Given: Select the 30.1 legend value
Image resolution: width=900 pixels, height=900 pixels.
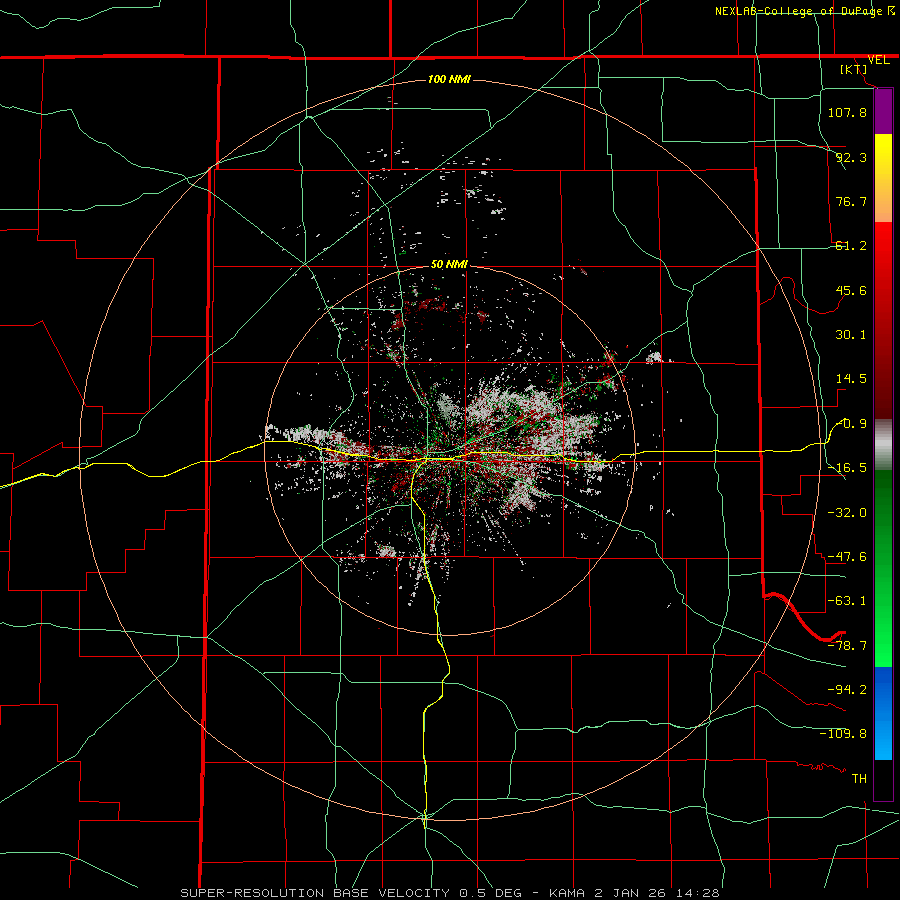Looking at the screenshot, I should click(851, 335).
